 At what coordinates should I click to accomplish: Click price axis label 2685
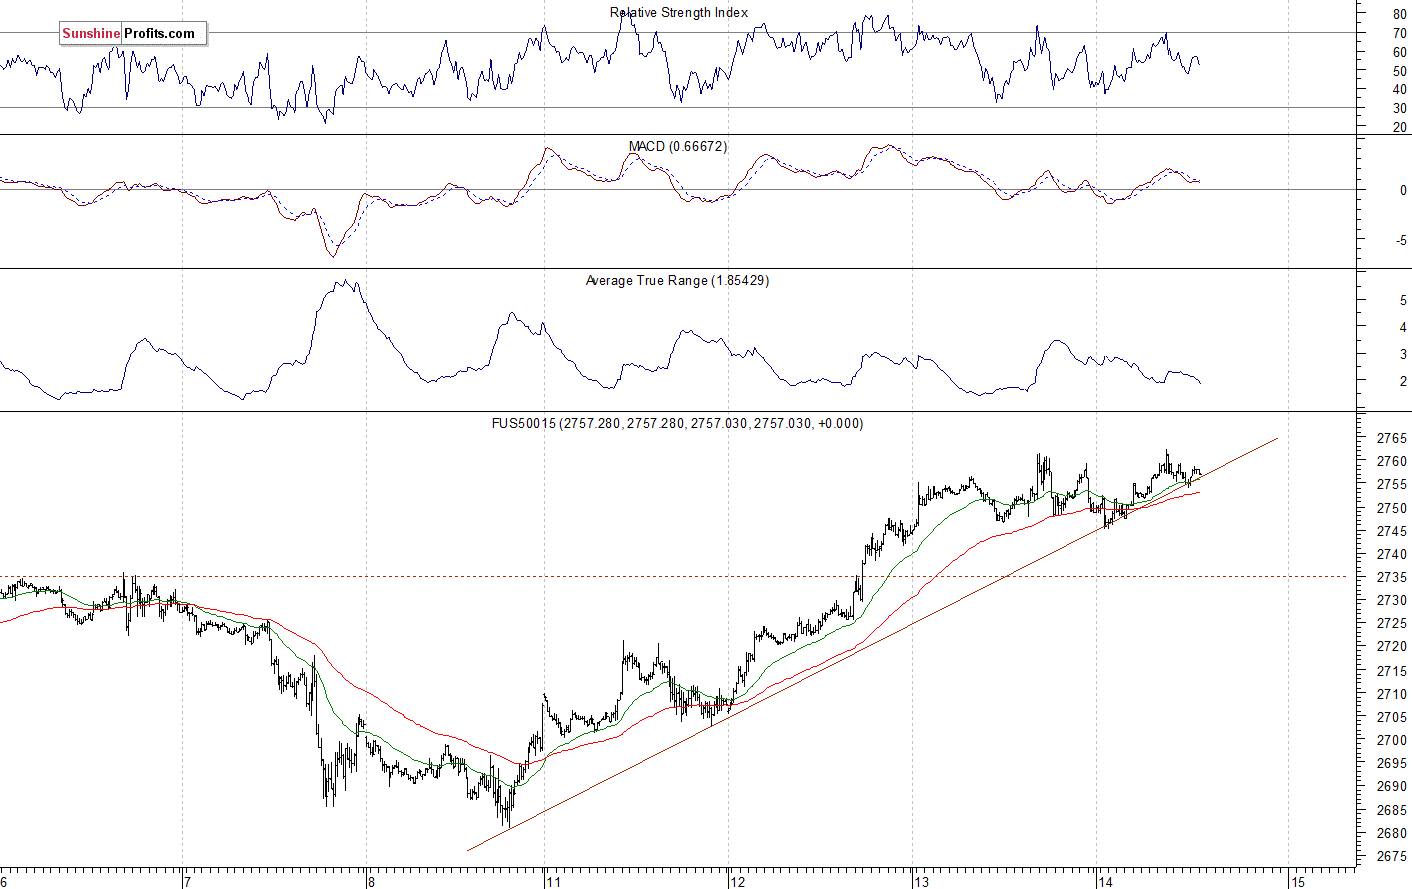point(1392,810)
